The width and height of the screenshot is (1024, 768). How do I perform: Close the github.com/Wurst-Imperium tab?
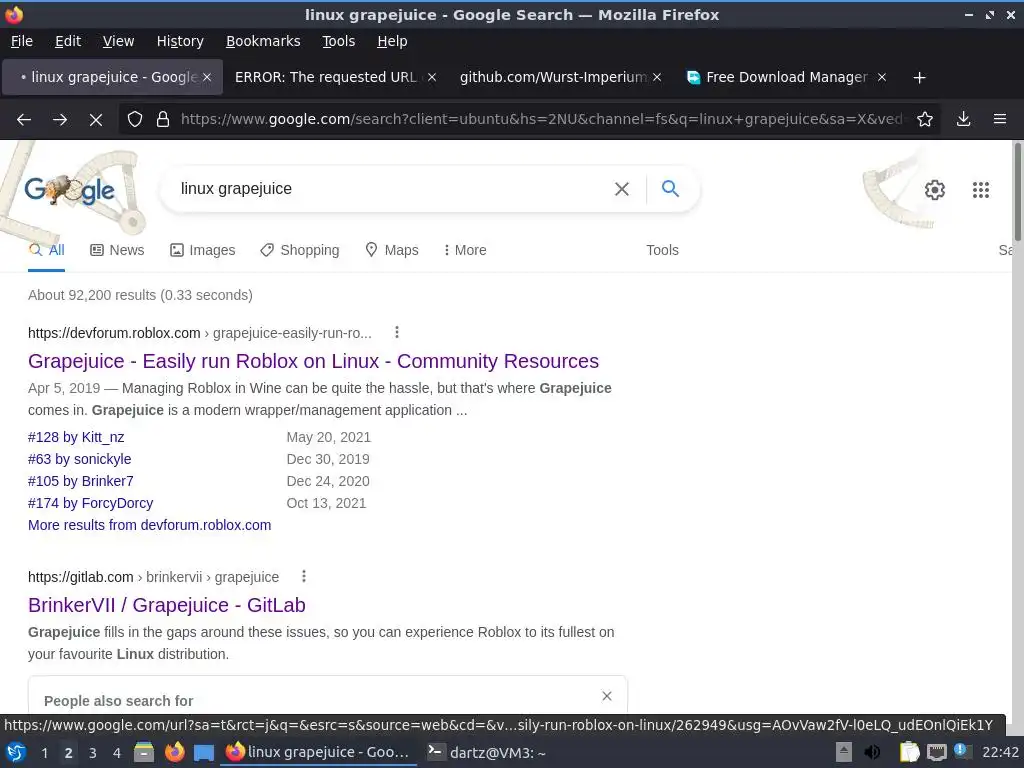click(x=657, y=77)
